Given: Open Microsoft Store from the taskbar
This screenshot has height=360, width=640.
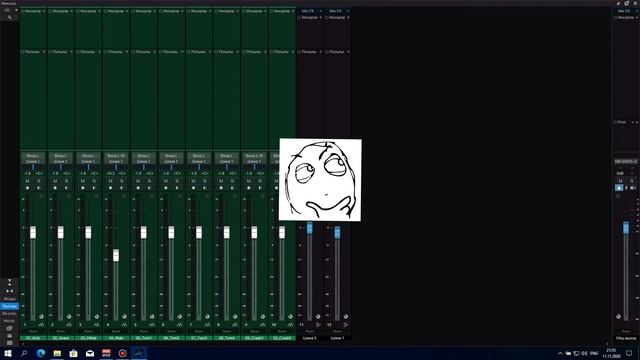Looking at the screenshot, I should click(73, 353).
